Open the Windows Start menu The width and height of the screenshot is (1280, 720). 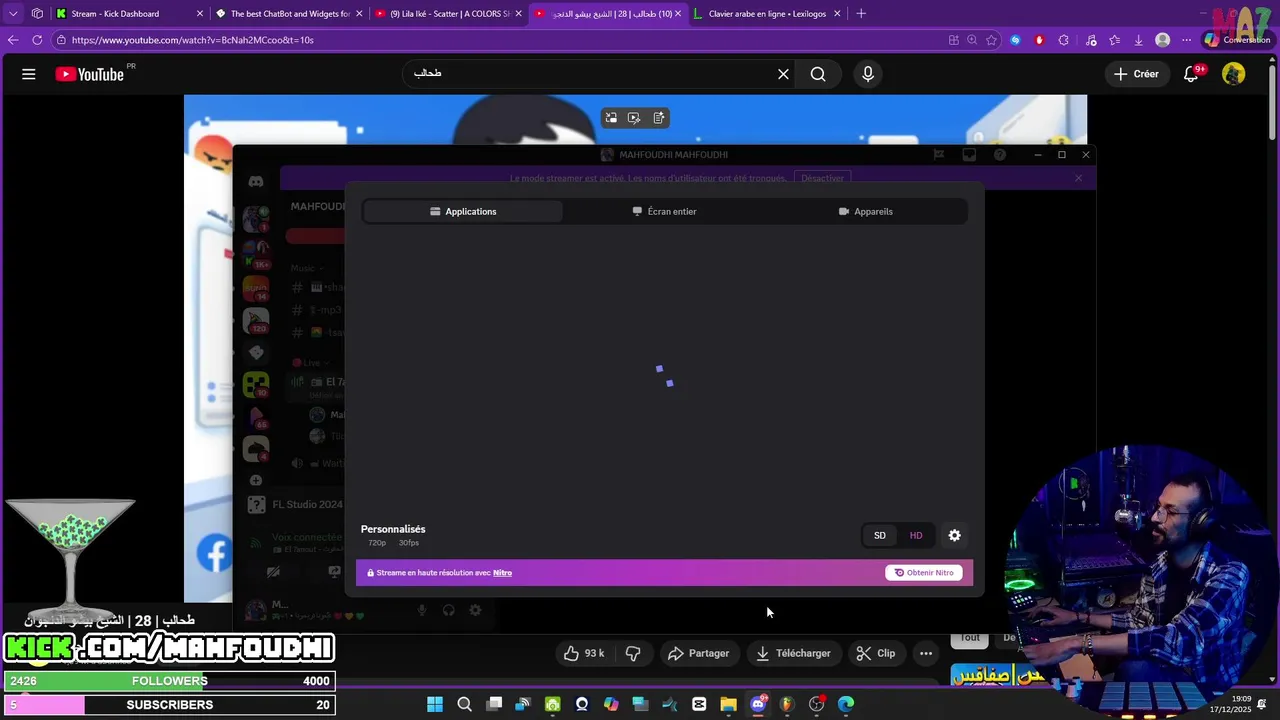pos(435,704)
